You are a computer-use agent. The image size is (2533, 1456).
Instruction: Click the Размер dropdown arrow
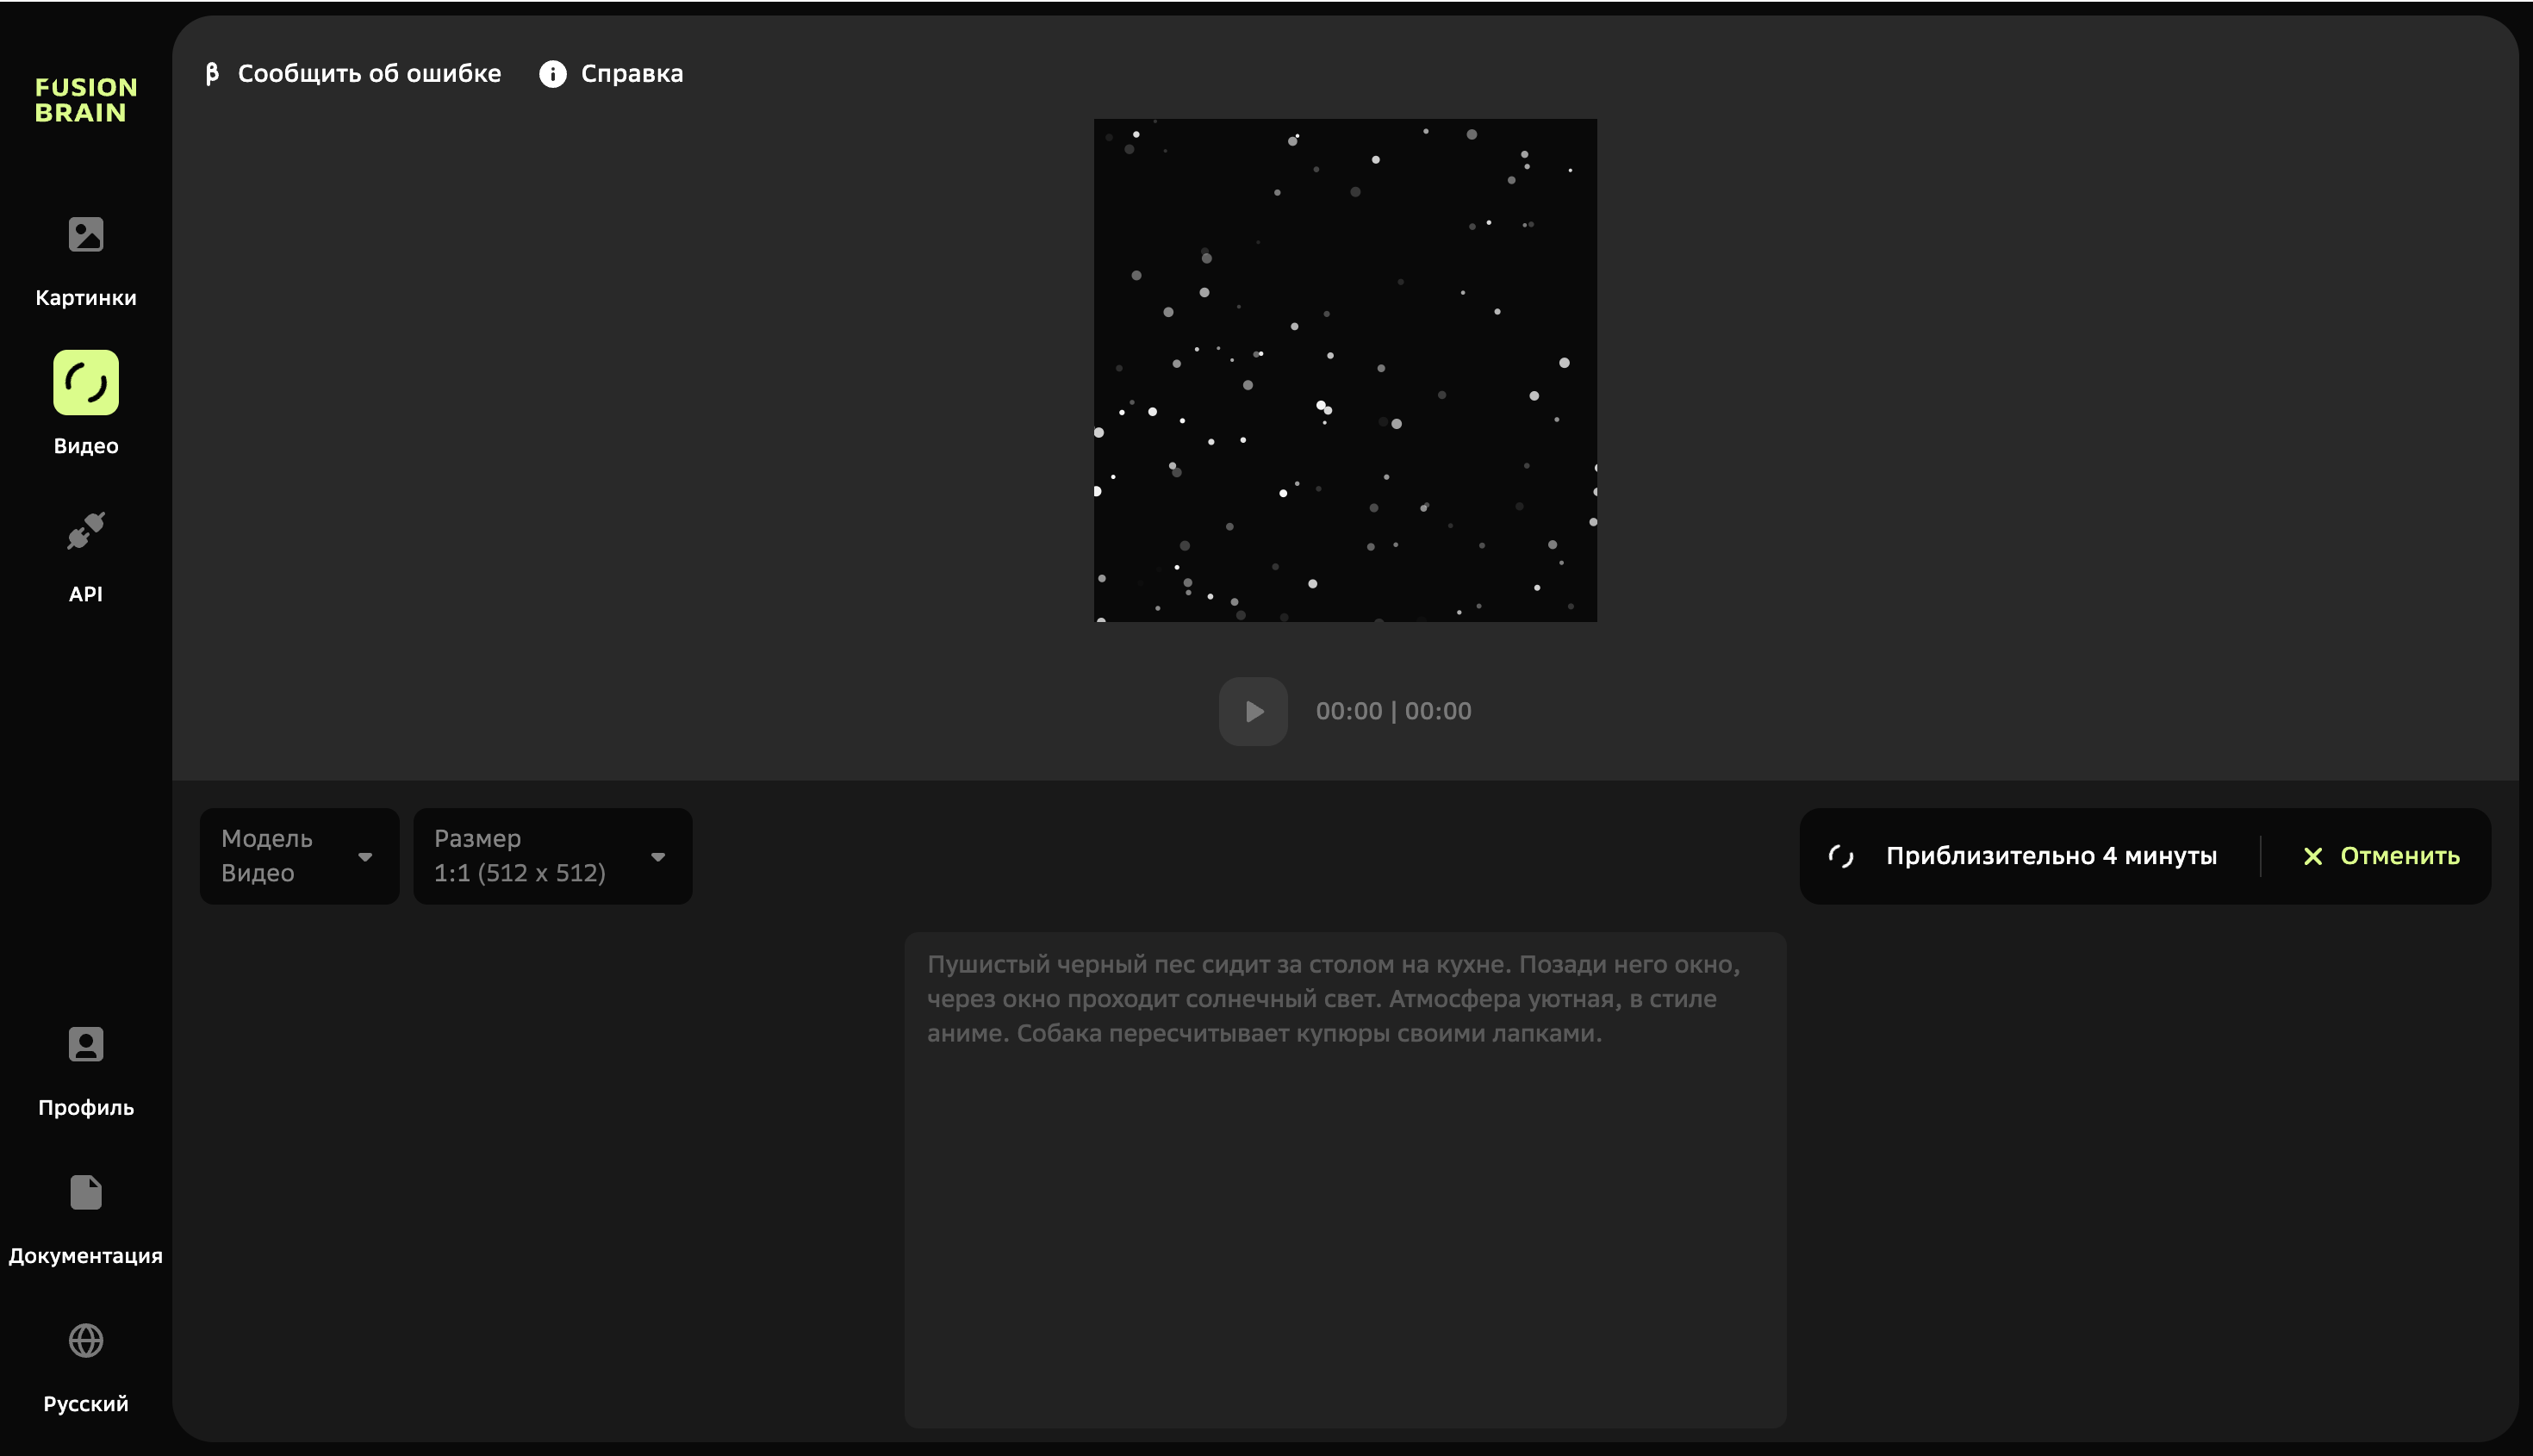click(658, 857)
